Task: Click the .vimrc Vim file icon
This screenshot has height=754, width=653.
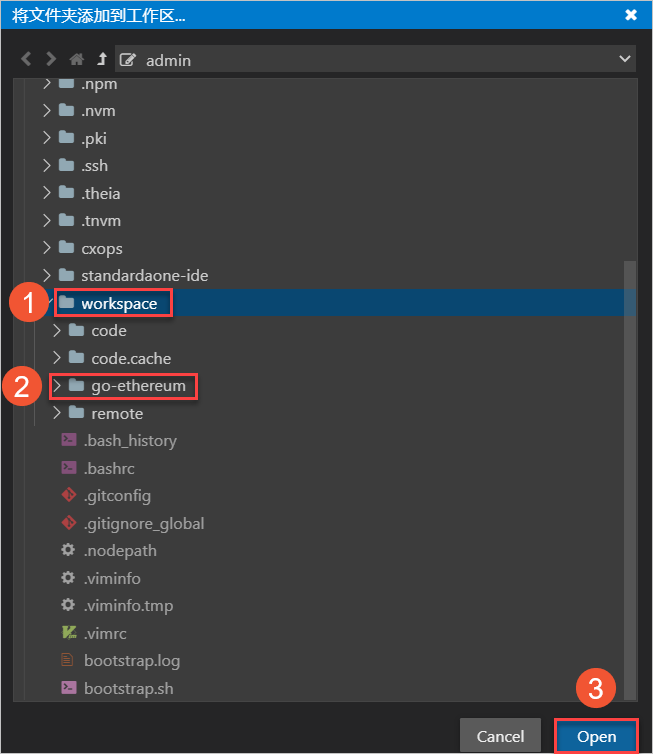Action: click(68, 633)
